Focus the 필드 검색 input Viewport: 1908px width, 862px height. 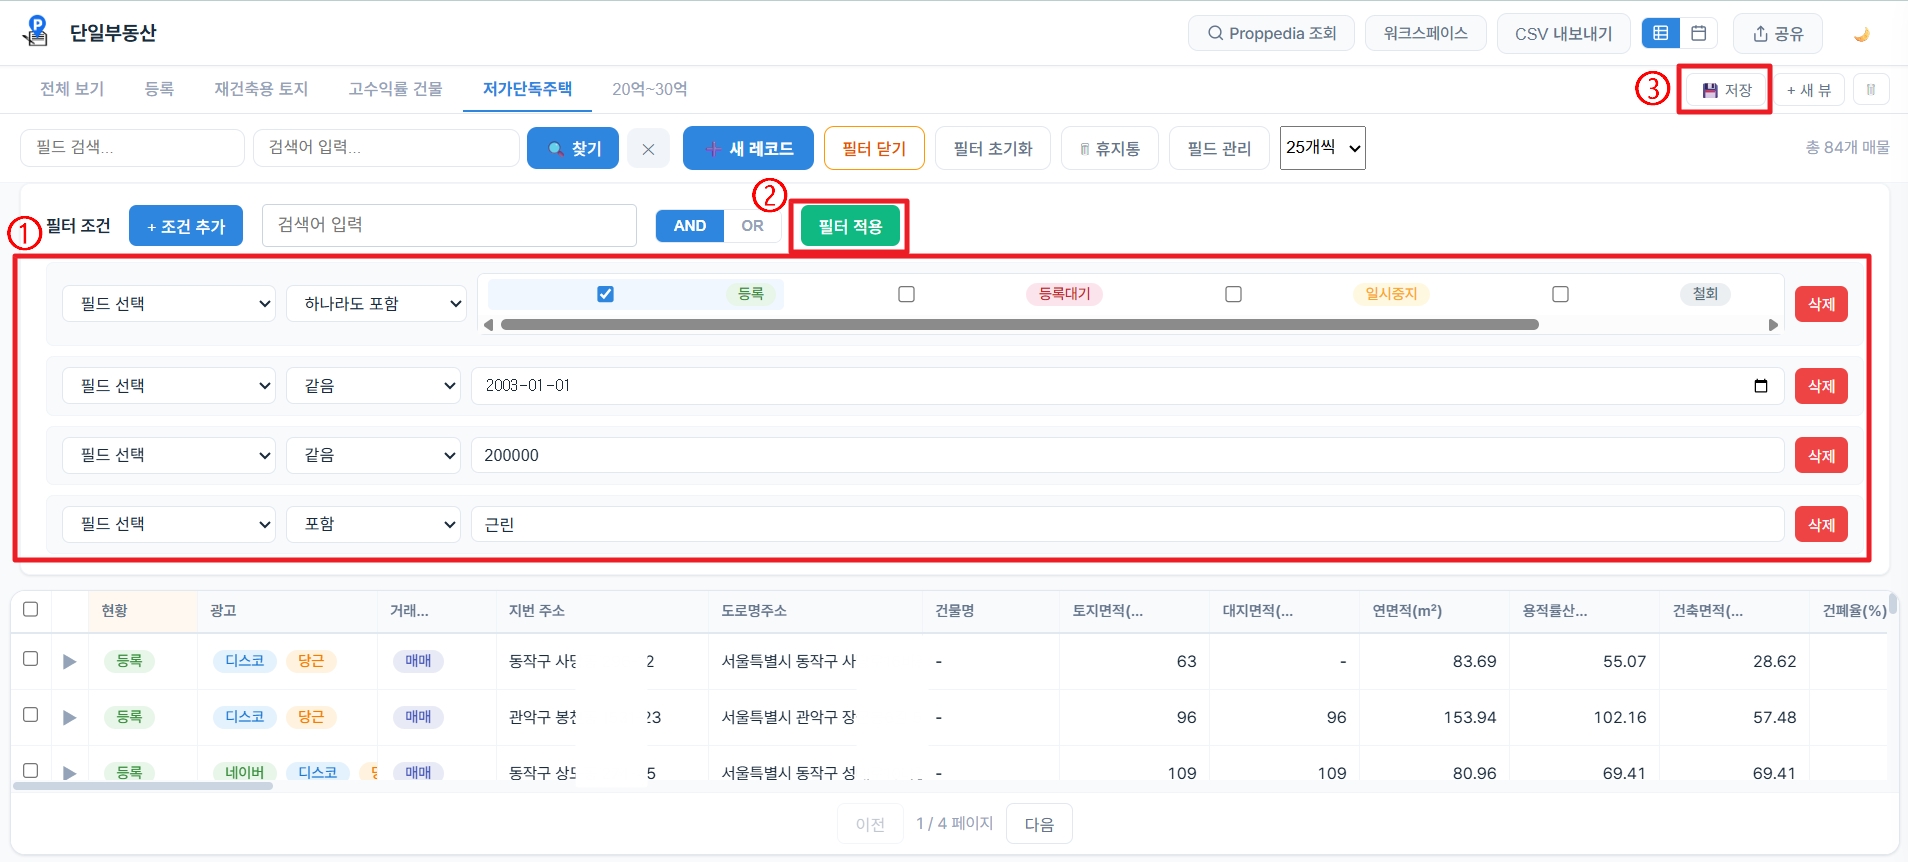coord(132,148)
